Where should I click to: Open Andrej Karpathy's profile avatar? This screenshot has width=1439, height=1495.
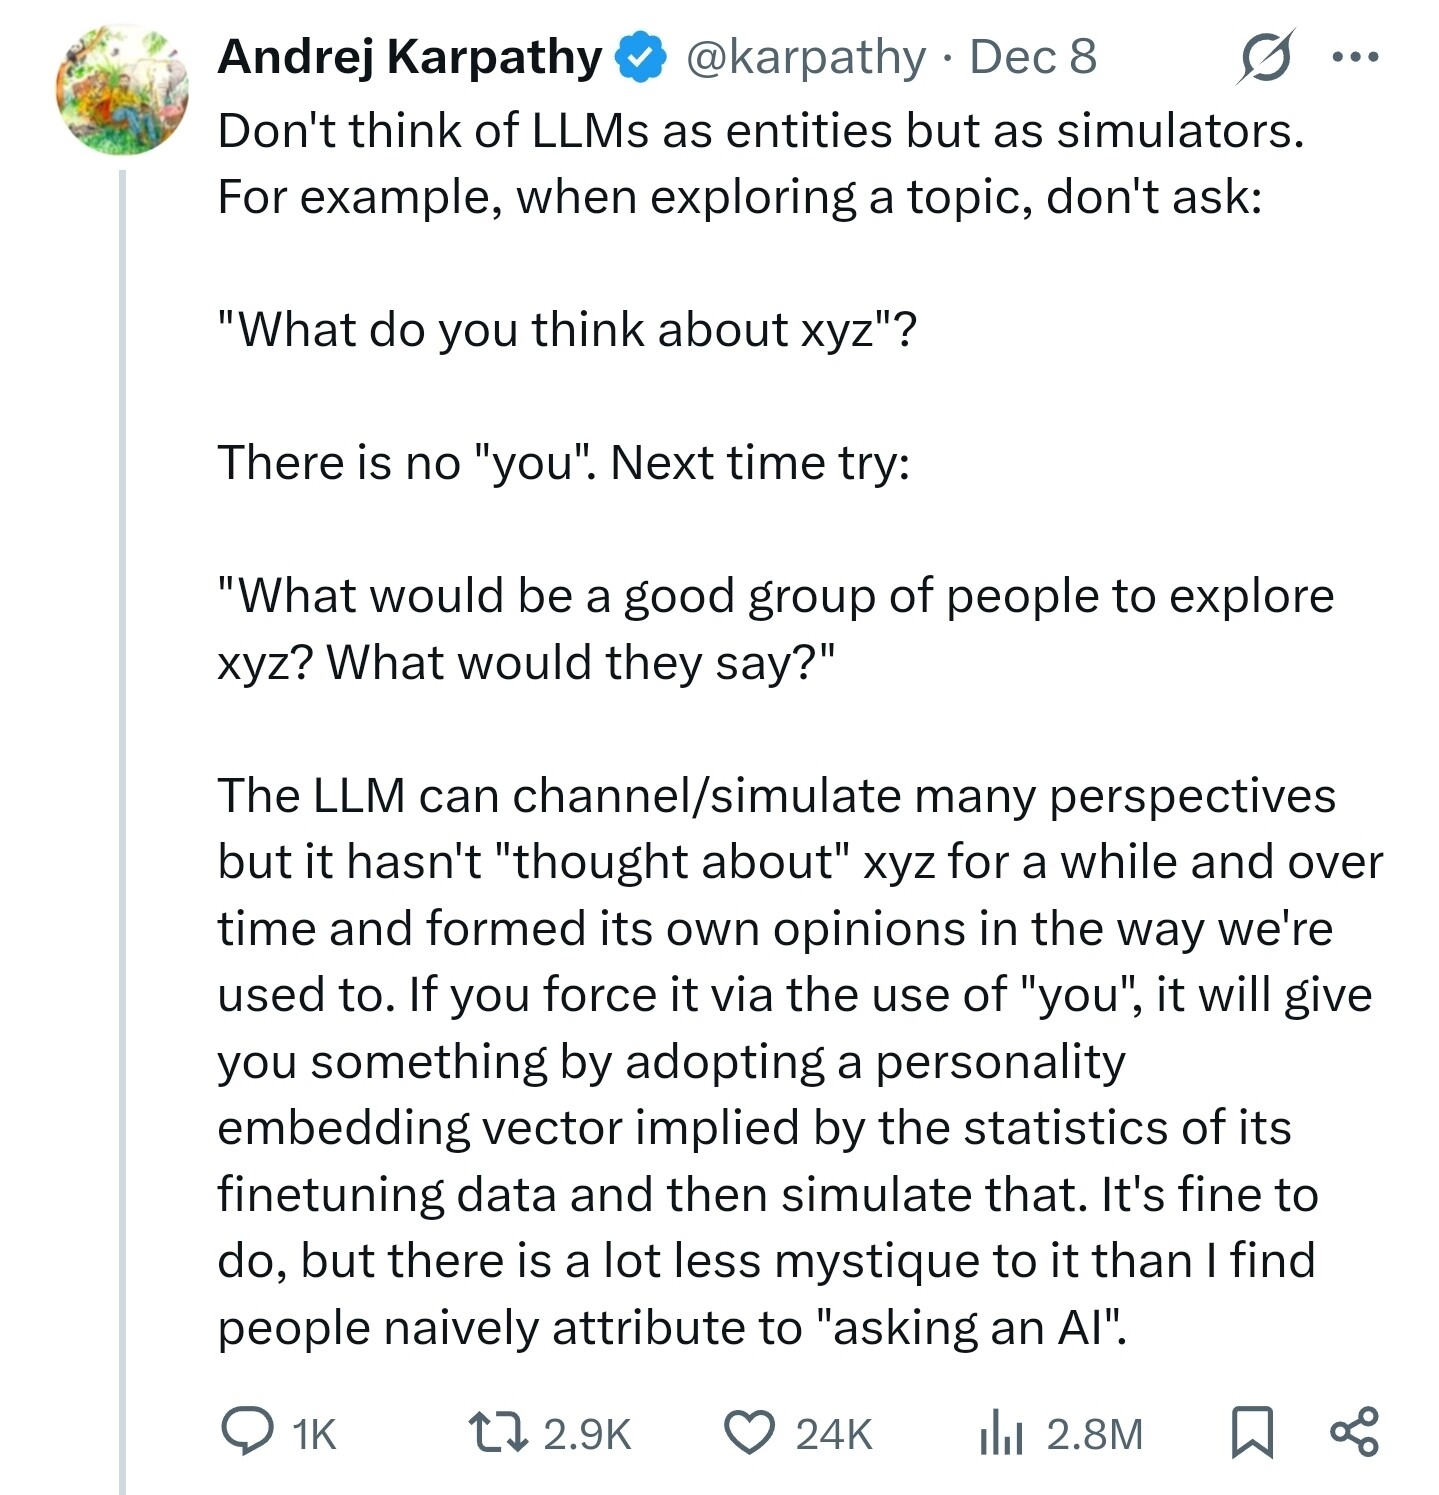click(x=122, y=90)
